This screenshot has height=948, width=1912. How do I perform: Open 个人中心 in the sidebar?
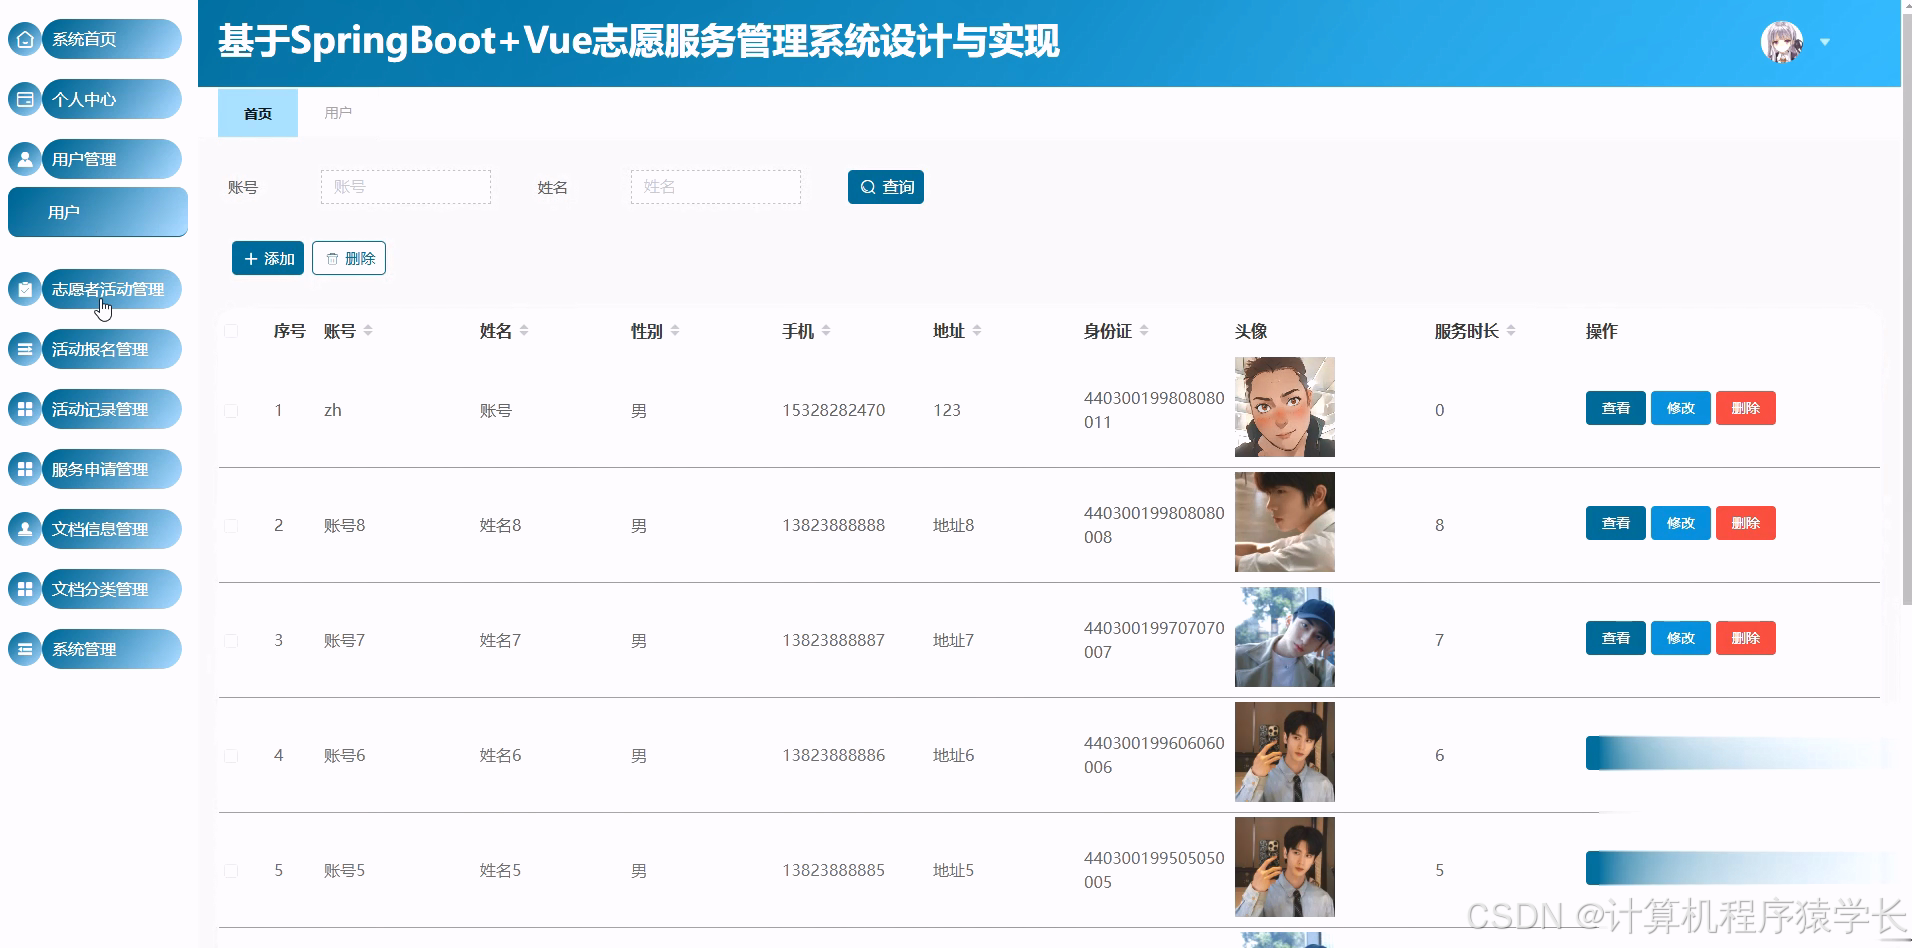pyautogui.click(x=110, y=99)
